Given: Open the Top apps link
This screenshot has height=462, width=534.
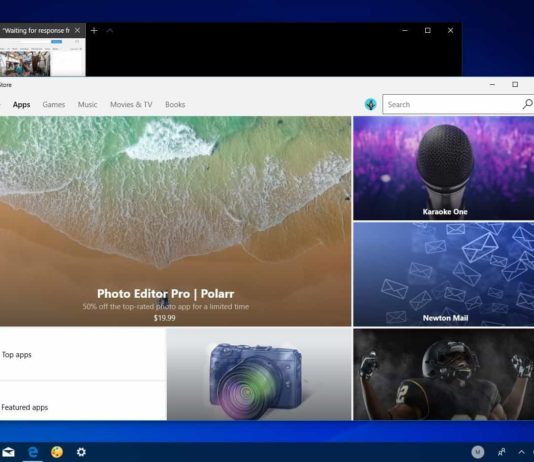Looking at the screenshot, I should (x=17, y=355).
